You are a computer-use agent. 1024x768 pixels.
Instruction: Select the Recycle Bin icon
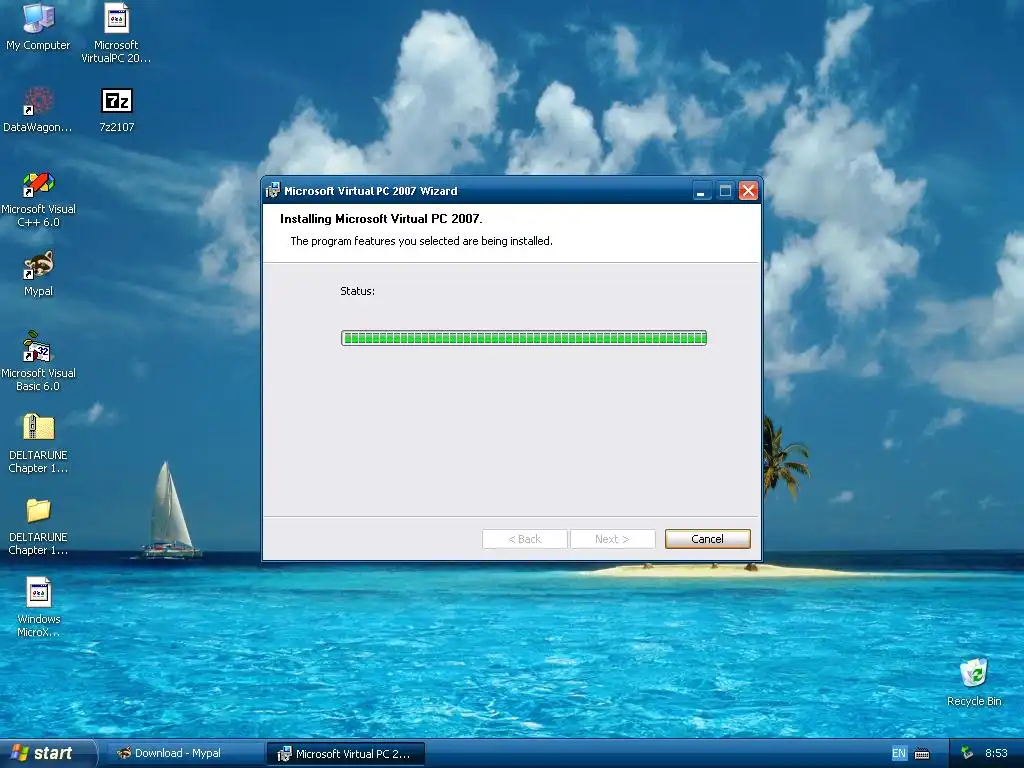click(974, 682)
